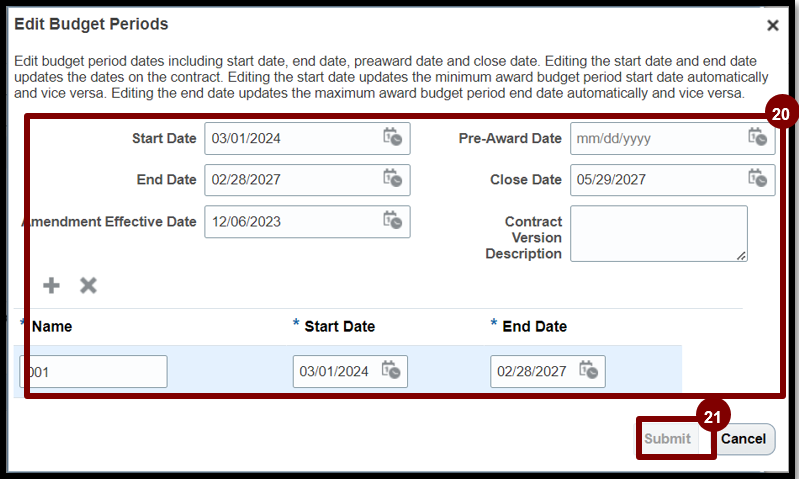Open calendar for budget period row End Date

click(x=588, y=371)
